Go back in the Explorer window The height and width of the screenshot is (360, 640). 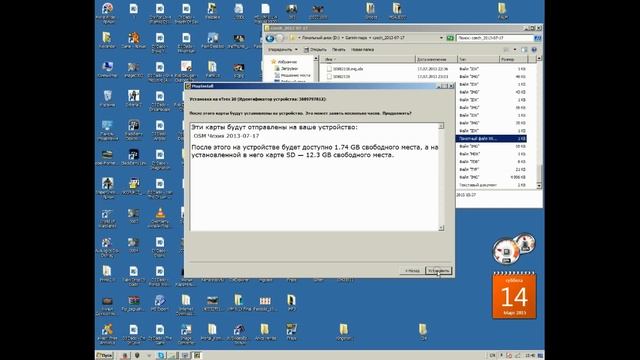(x=270, y=38)
